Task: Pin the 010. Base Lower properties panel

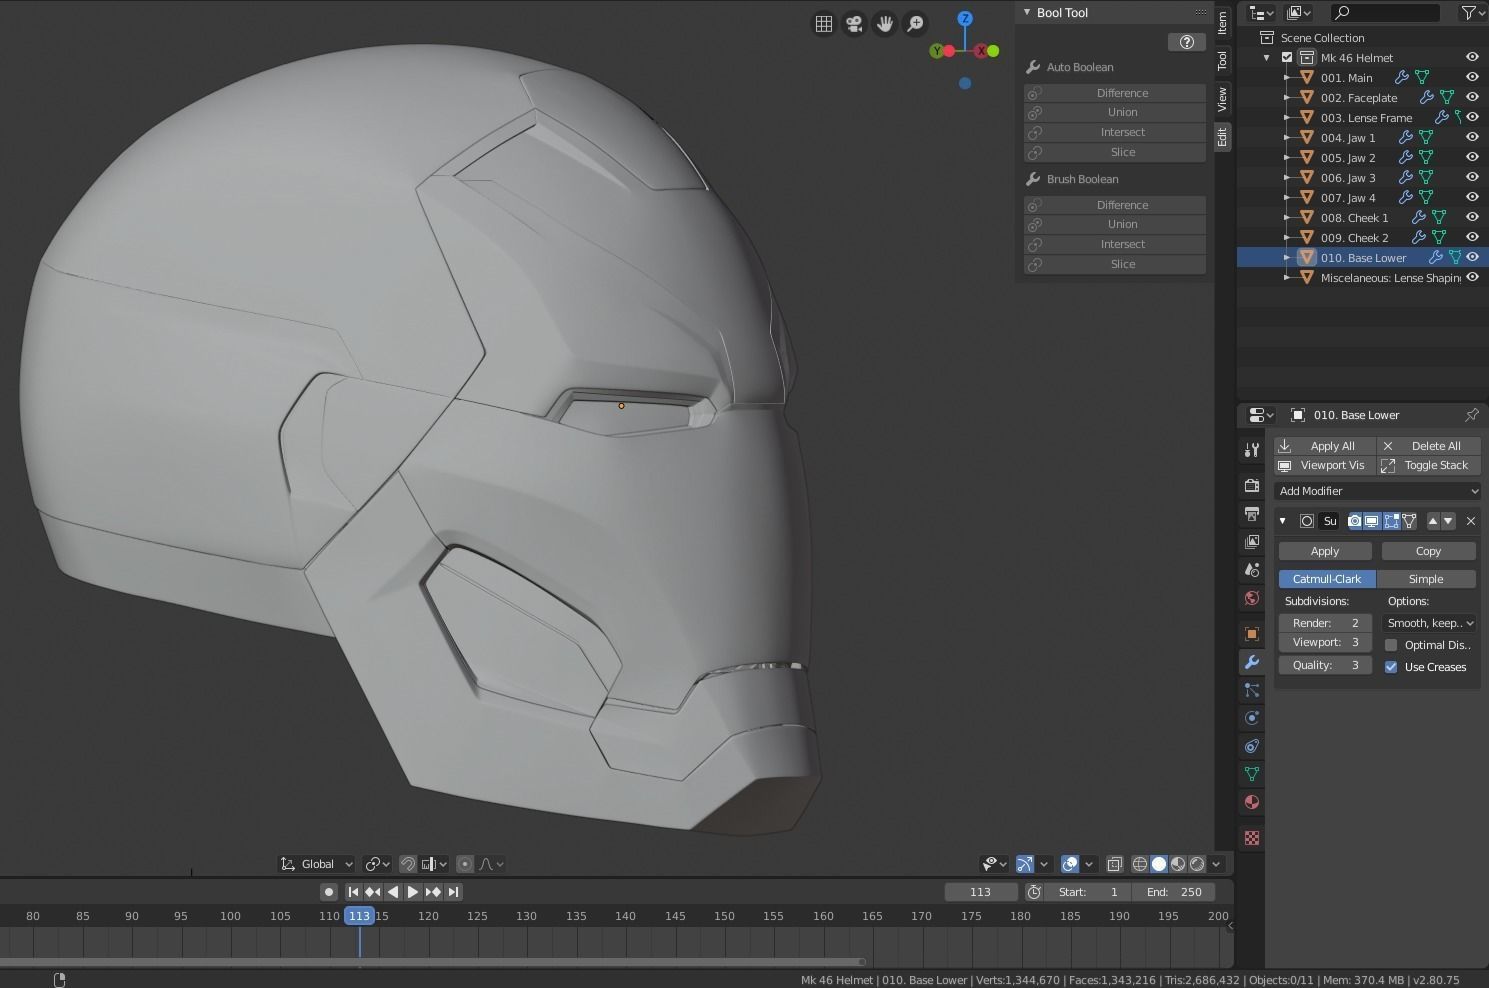Action: click(1471, 415)
